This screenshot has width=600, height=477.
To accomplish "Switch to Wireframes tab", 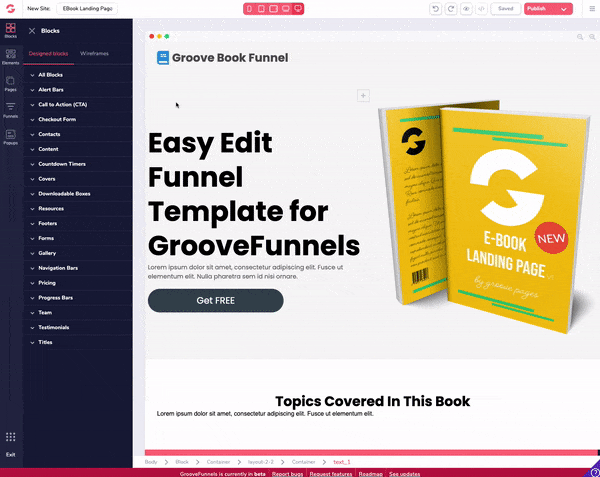I will (94, 54).
